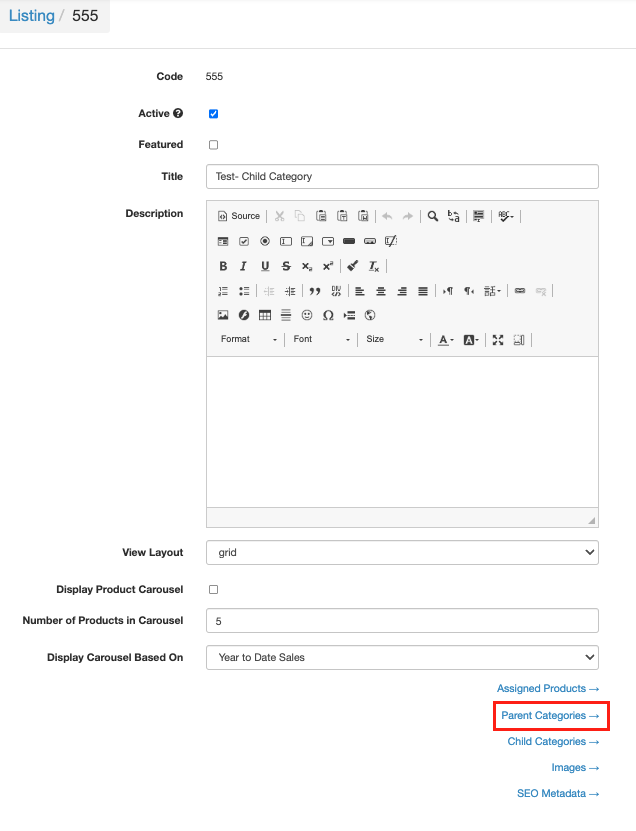Insert a text field form icon
Screen dimensions: 636x831
pyautogui.click(x=286, y=242)
